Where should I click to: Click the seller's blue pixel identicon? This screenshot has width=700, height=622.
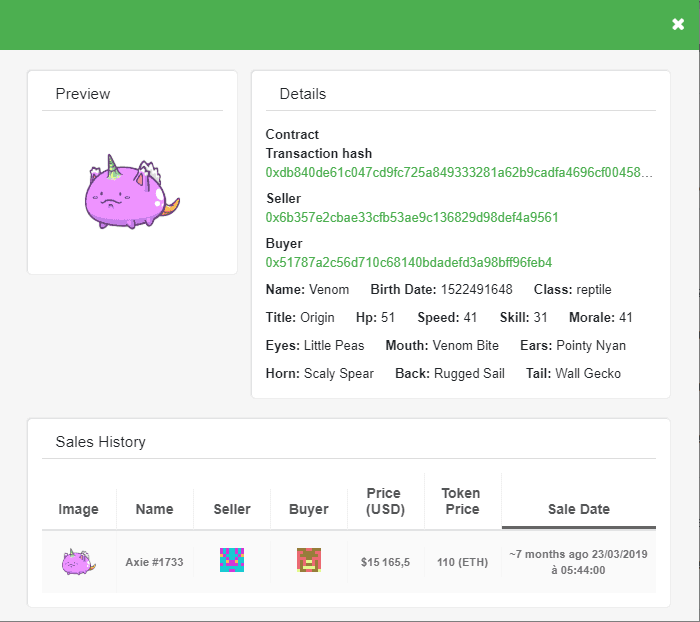[232, 560]
